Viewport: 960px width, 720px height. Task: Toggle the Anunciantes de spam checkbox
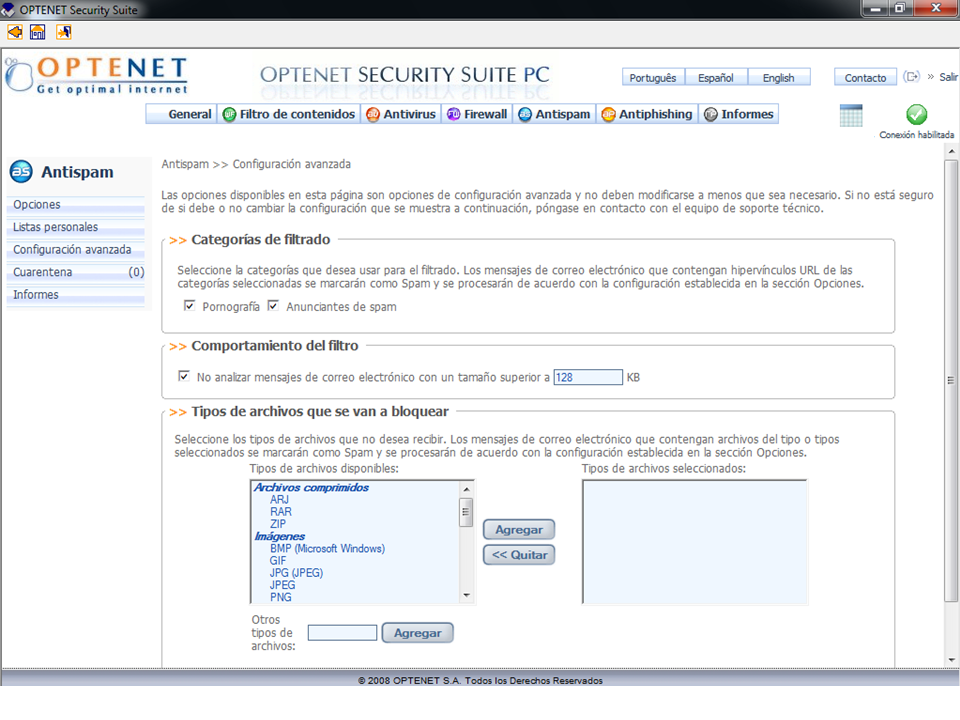point(273,306)
